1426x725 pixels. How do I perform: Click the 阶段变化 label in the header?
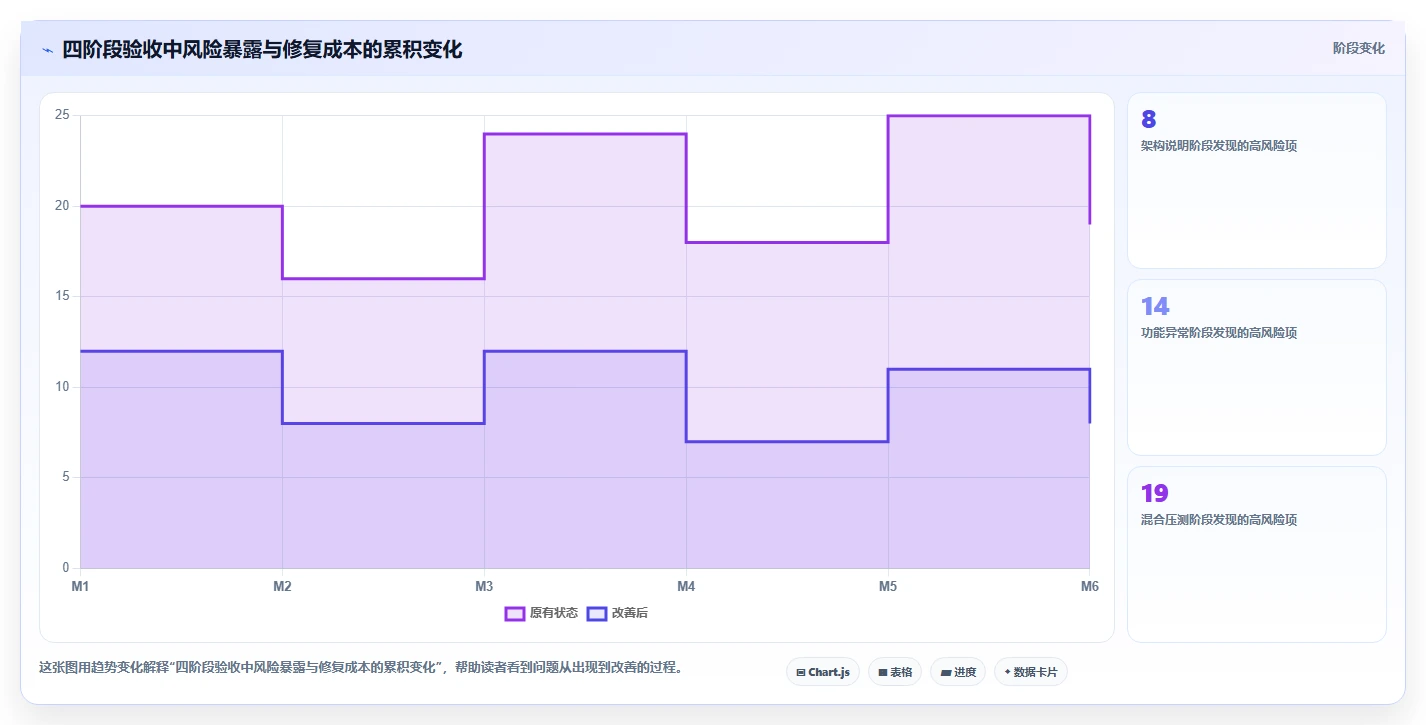pyautogui.click(x=1359, y=48)
